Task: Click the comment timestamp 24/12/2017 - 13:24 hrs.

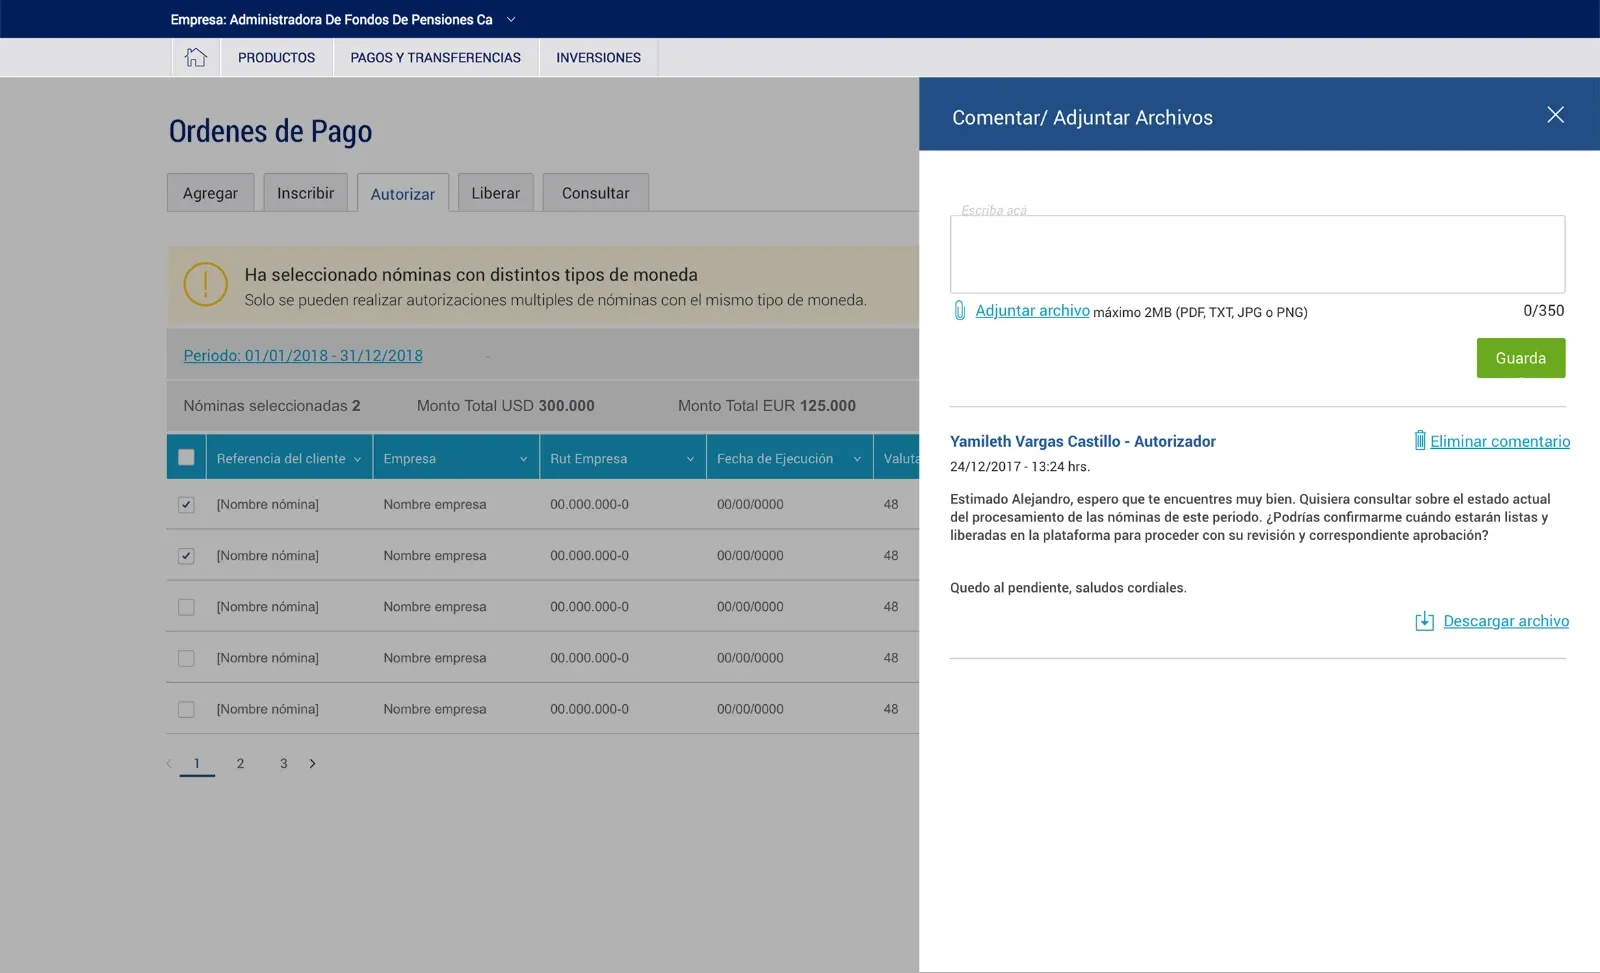Action: coord(1020,467)
